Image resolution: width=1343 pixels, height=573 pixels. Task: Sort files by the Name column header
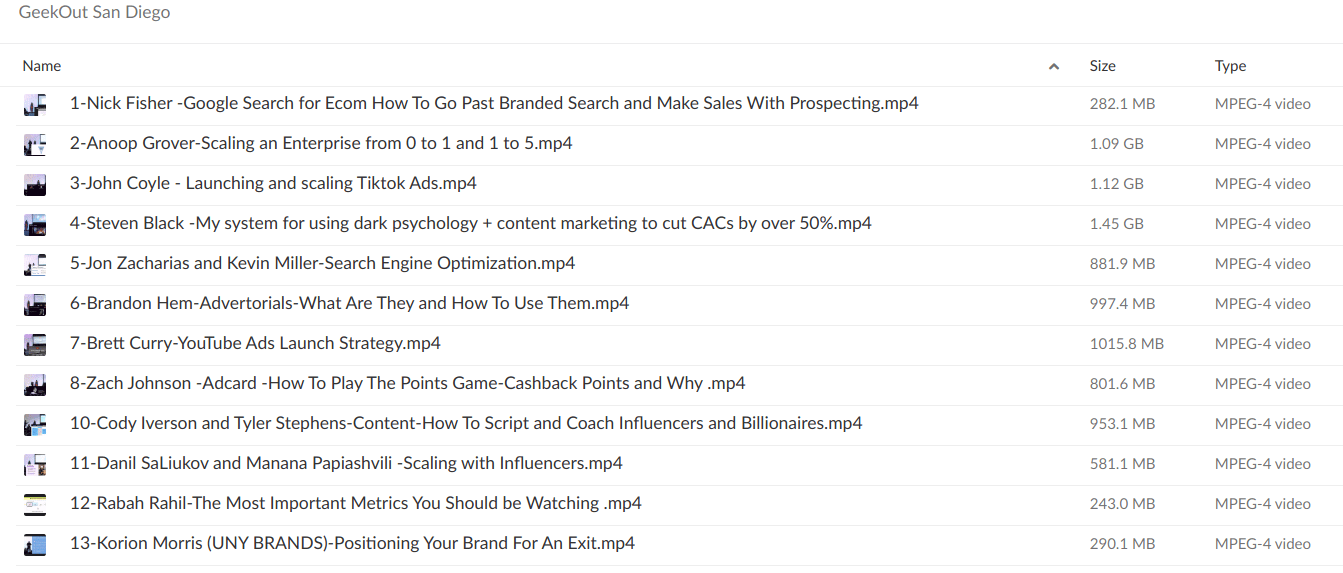tap(42, 66)
